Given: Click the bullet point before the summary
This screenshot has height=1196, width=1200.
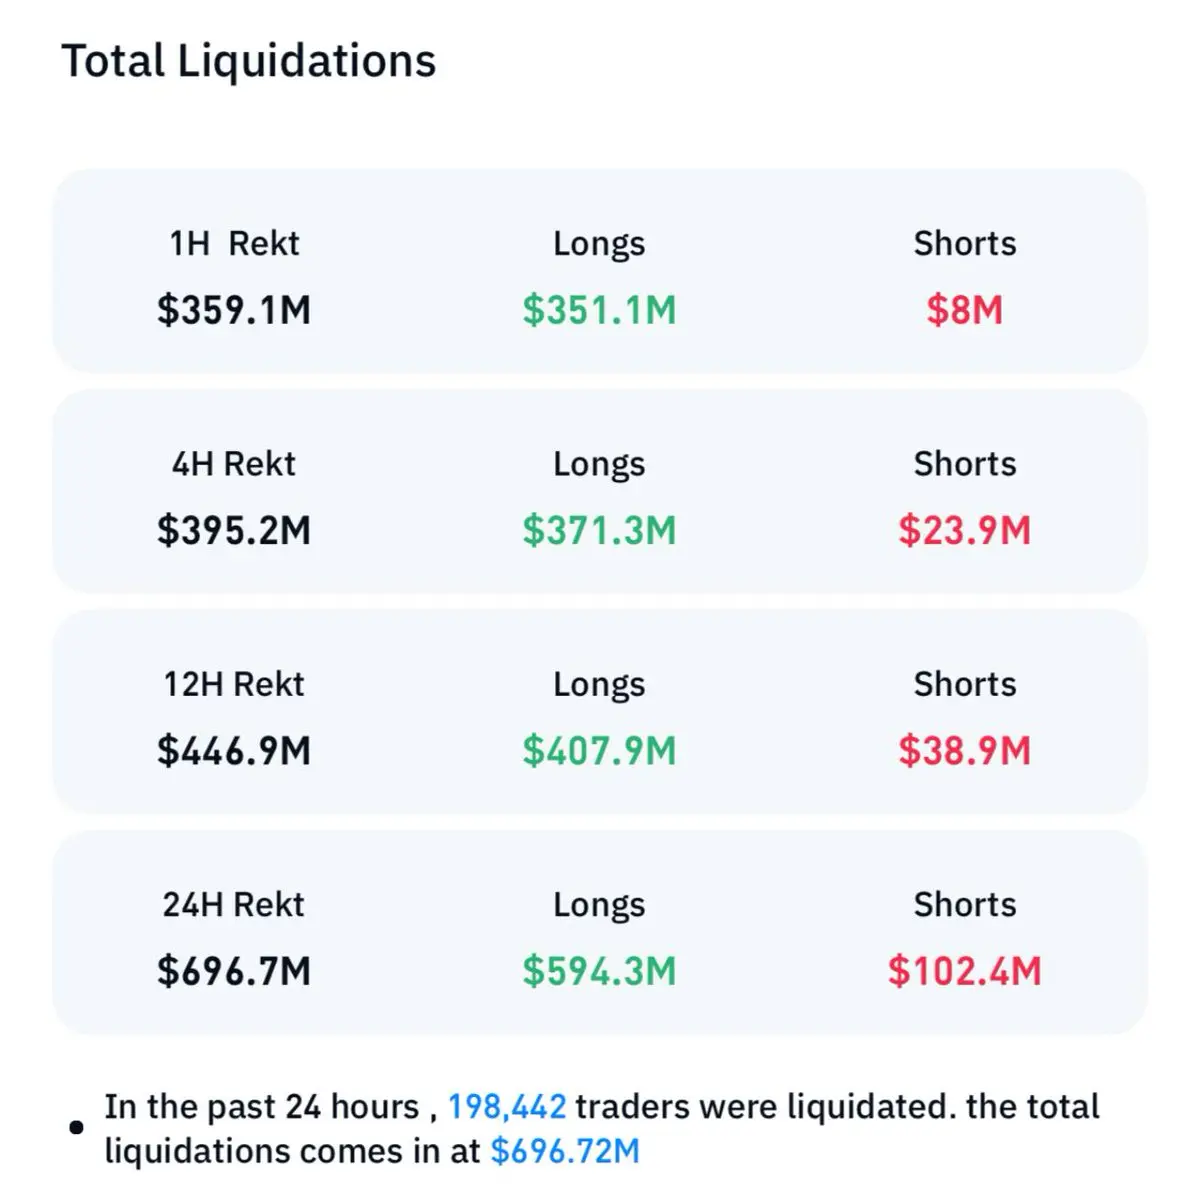Looking at the screenshot, I should 76,1129.
